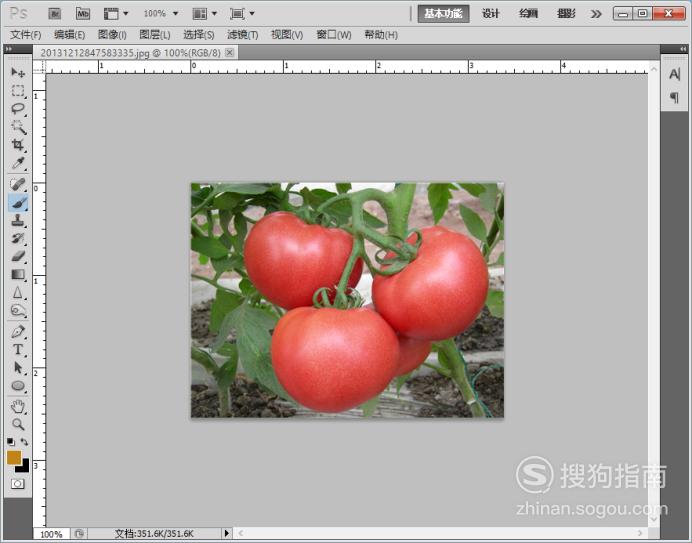
Task: Open the 滤镜(T) menu
Action: tap(243, 34)
